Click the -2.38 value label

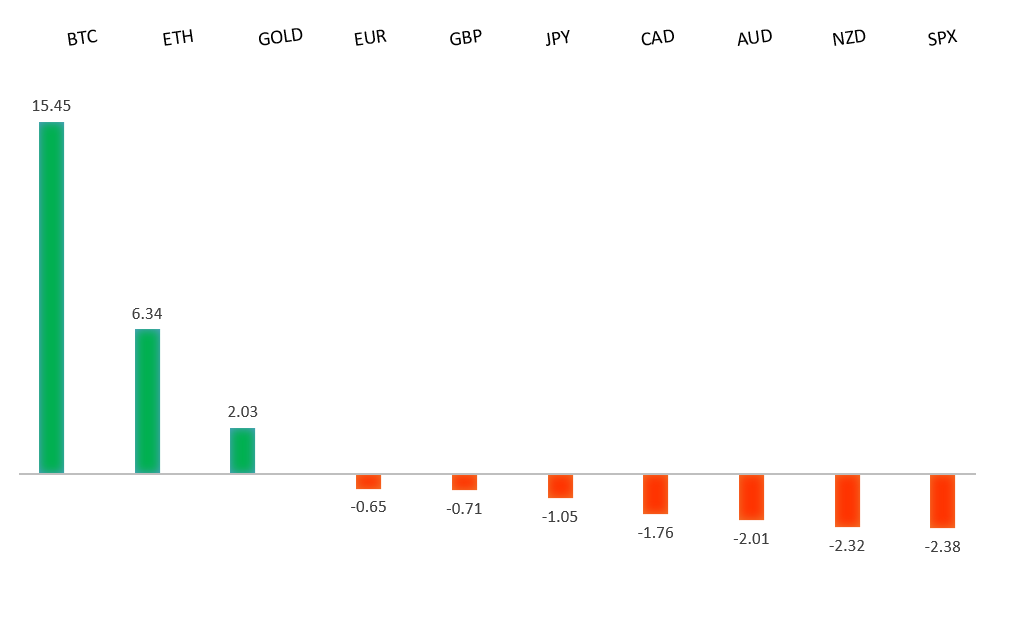point(942,546)
